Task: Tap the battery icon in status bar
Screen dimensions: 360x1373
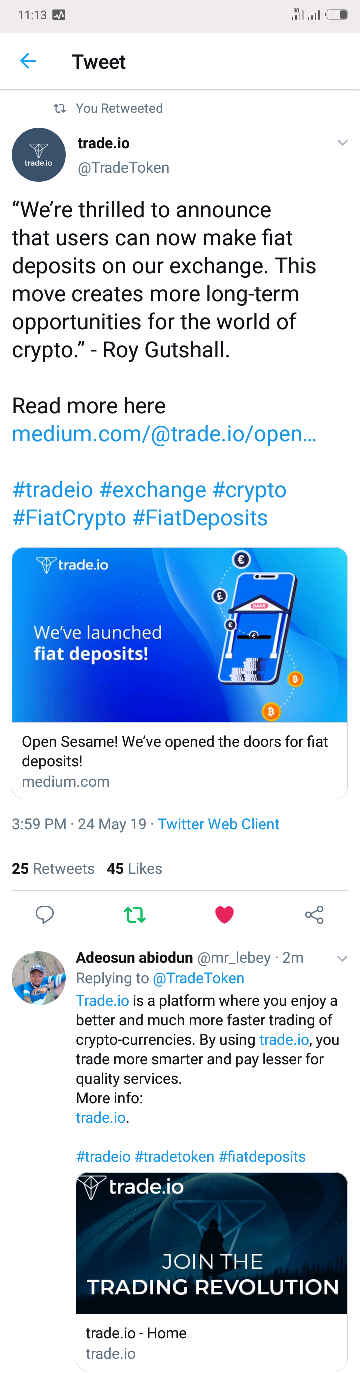Action: (337, 15)
